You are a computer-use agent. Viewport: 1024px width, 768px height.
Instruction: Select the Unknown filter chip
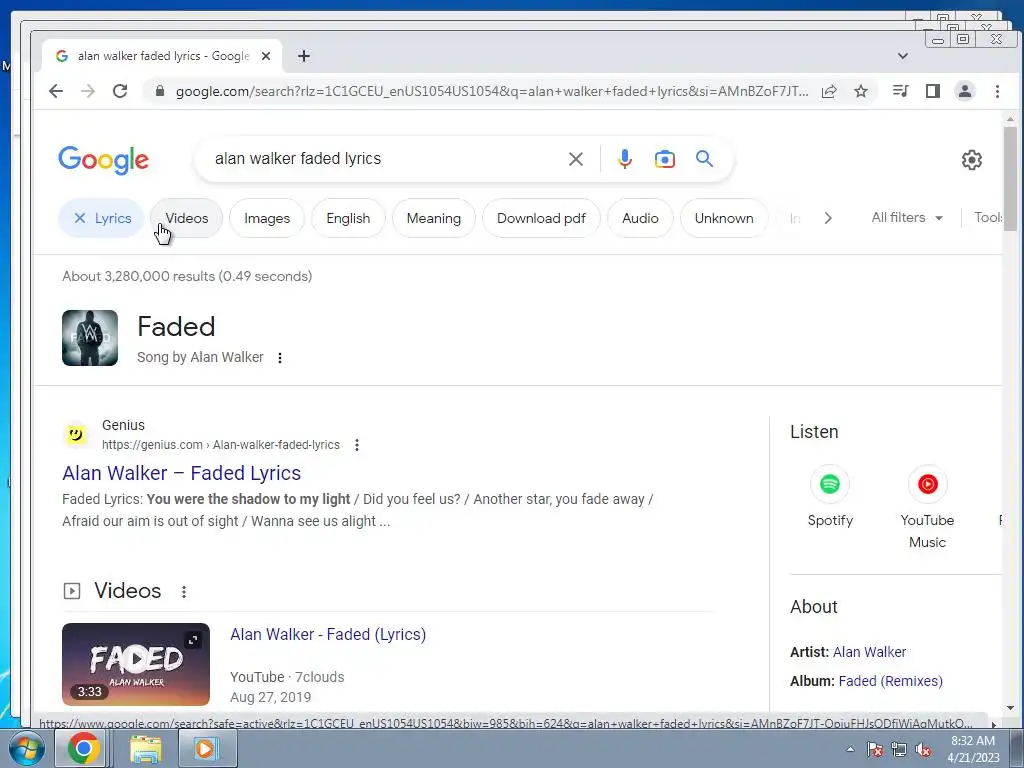pos(724,218)
